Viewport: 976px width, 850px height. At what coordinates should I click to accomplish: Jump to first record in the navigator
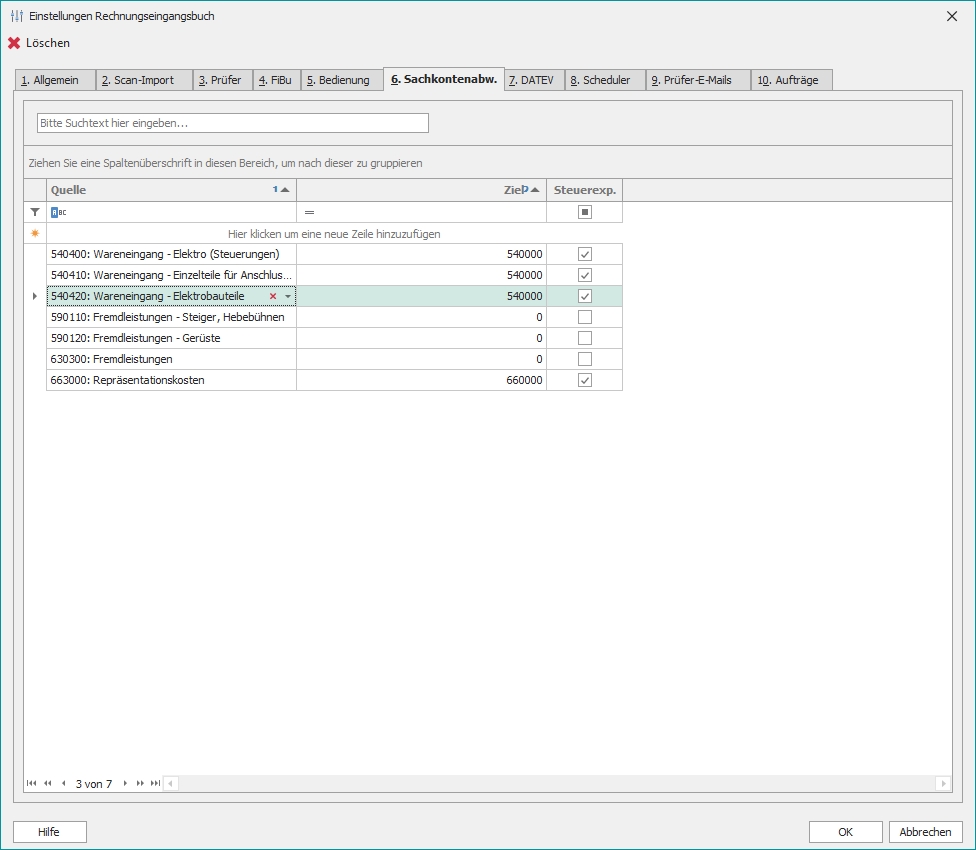pos(32,783)
